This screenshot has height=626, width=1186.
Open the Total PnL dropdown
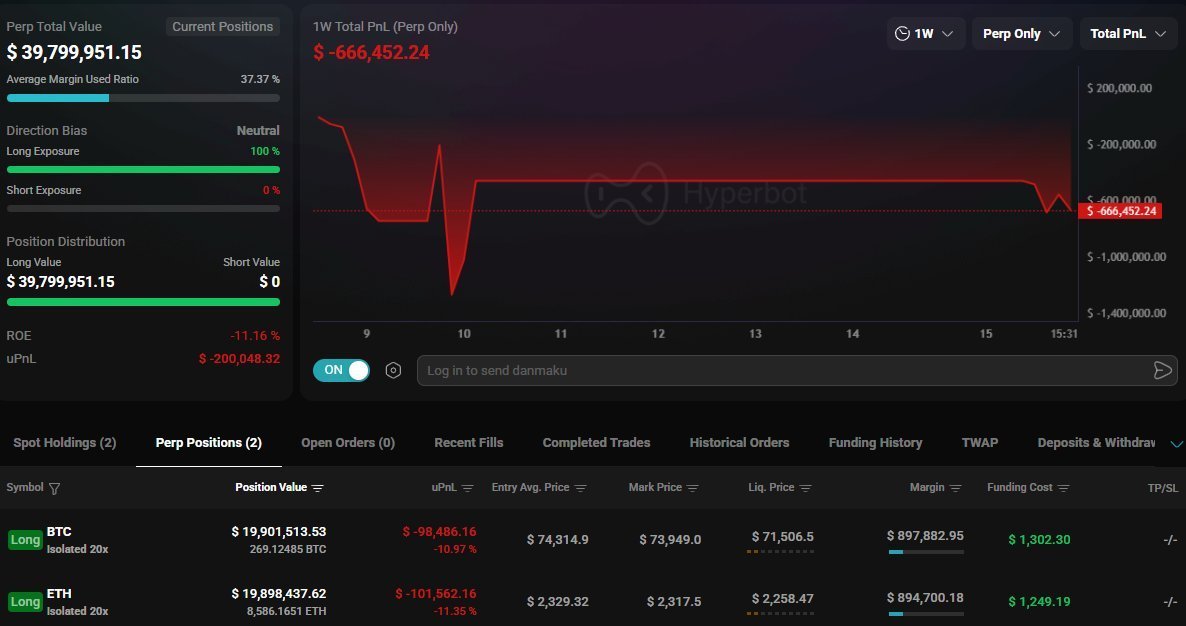click(x=1128, y=33)
